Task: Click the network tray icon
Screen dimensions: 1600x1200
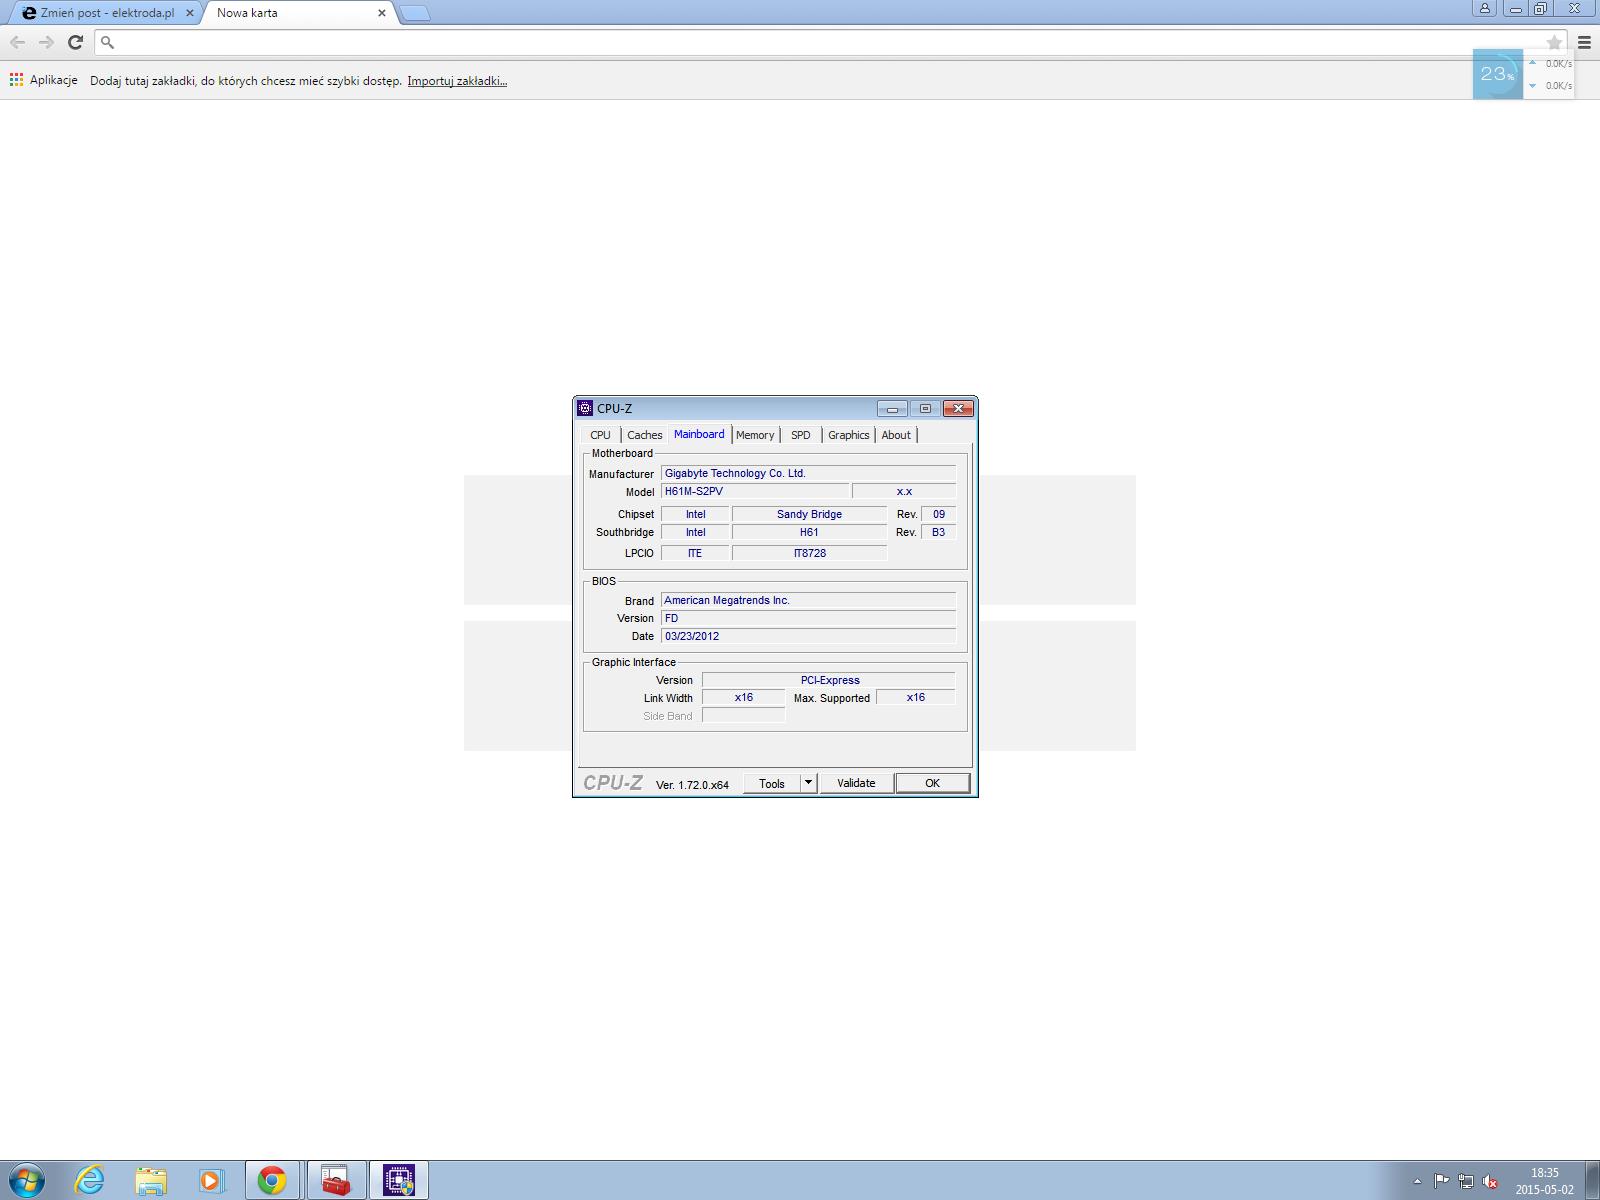Action: pyautogui.click(x=1466, y=1181)
